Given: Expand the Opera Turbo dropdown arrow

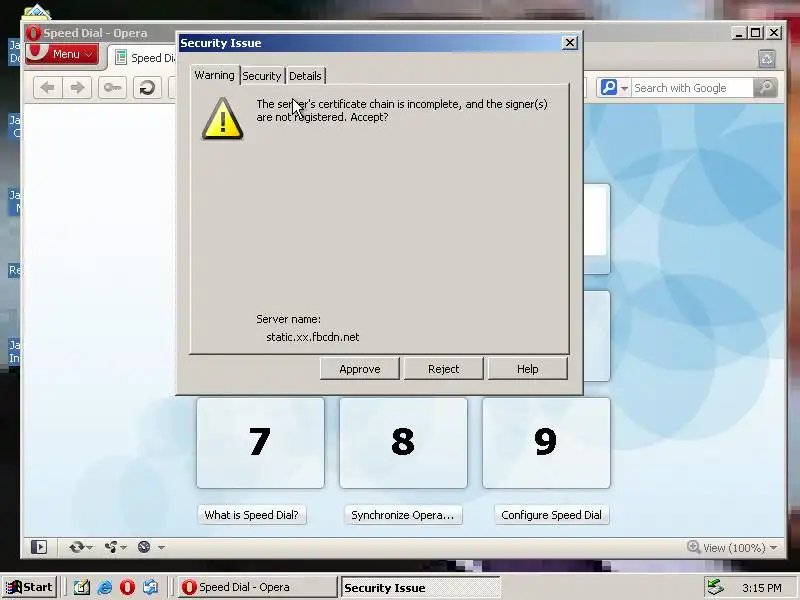Looking at the screenshot, I should coord(161,547).
